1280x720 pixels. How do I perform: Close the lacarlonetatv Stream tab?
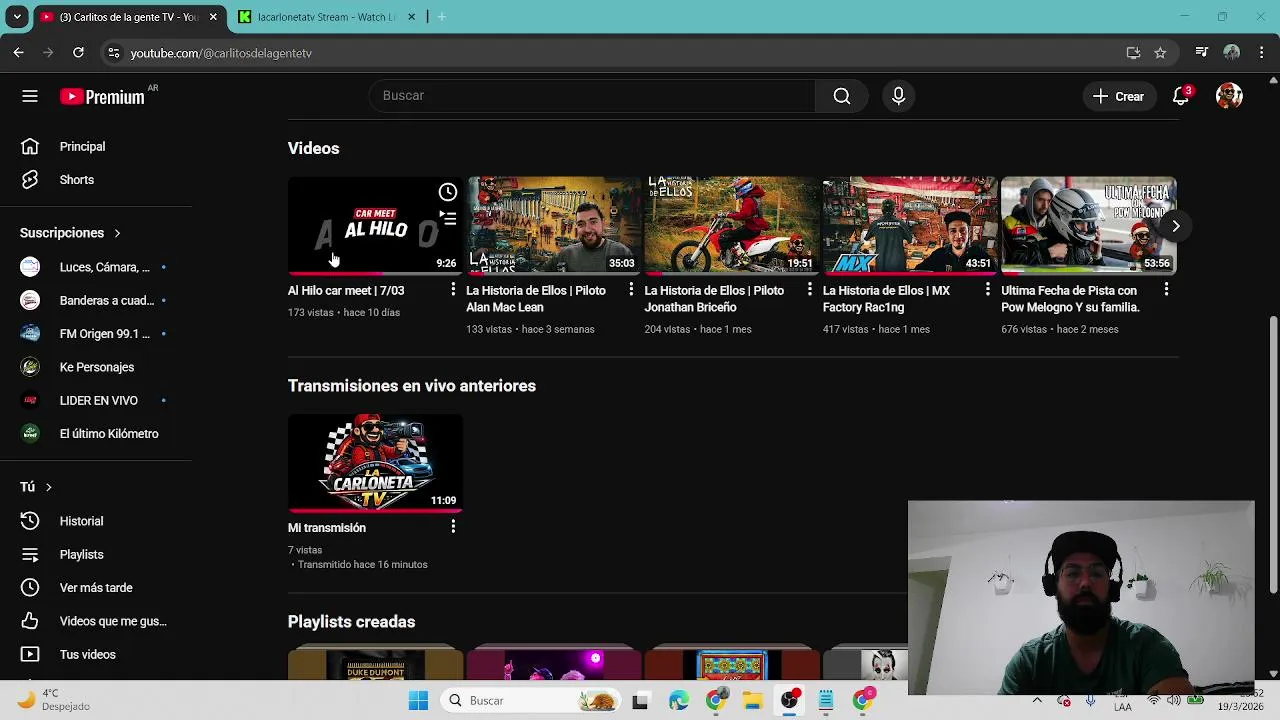click(411, 17)
